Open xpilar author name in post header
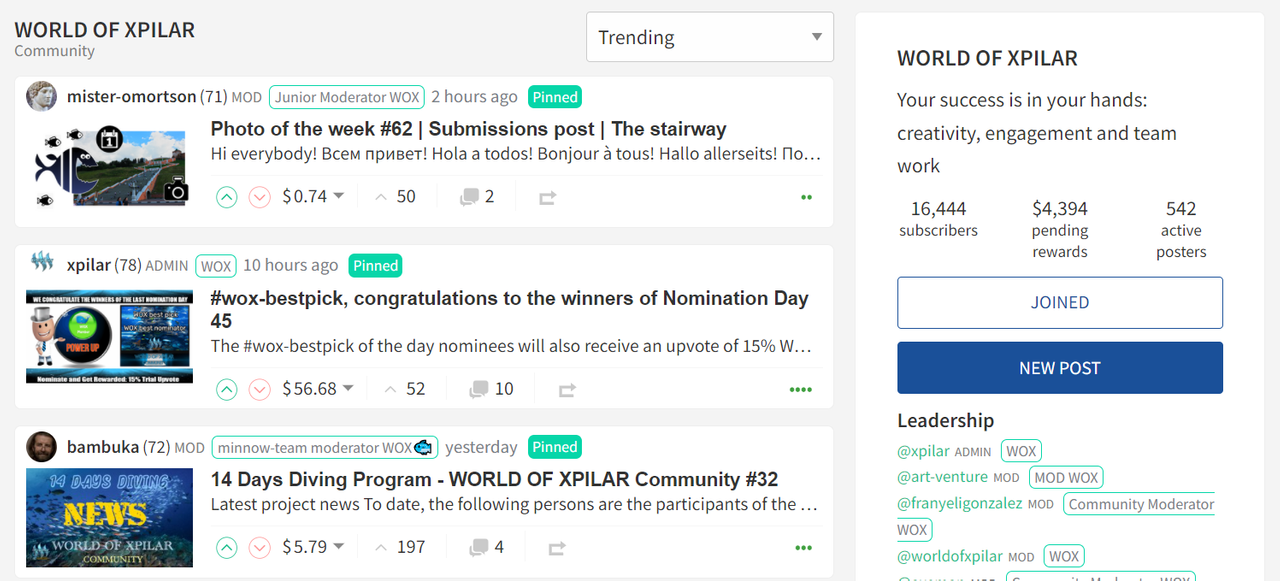The width and height of the screenshot is (1280, 581). 89,265
